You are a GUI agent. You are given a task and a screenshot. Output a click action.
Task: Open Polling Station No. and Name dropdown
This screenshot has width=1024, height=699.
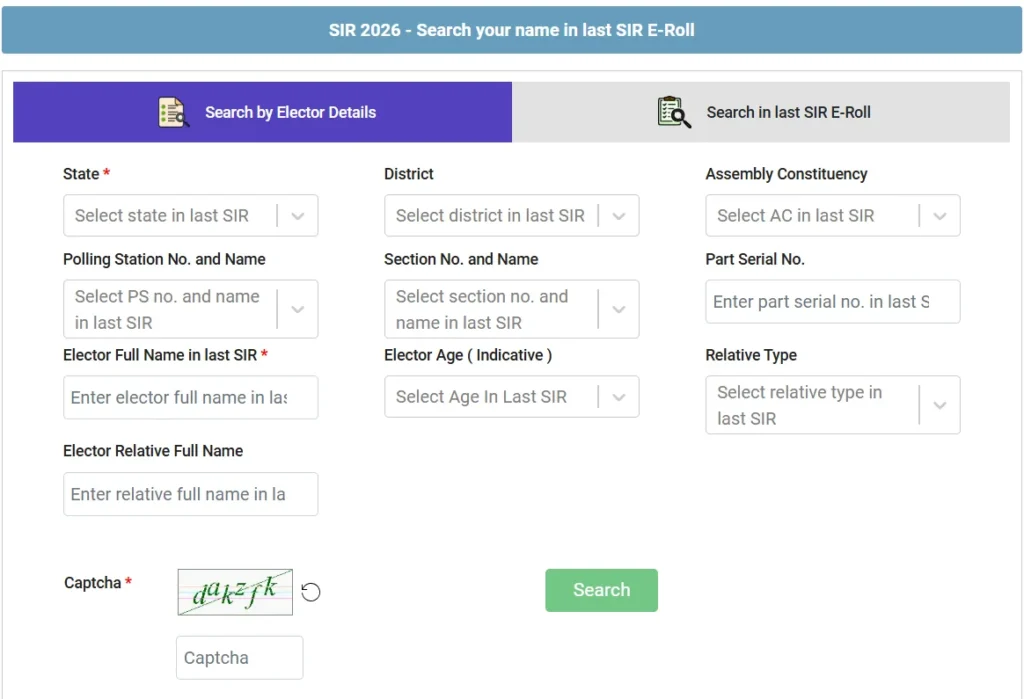pos(175,310)
